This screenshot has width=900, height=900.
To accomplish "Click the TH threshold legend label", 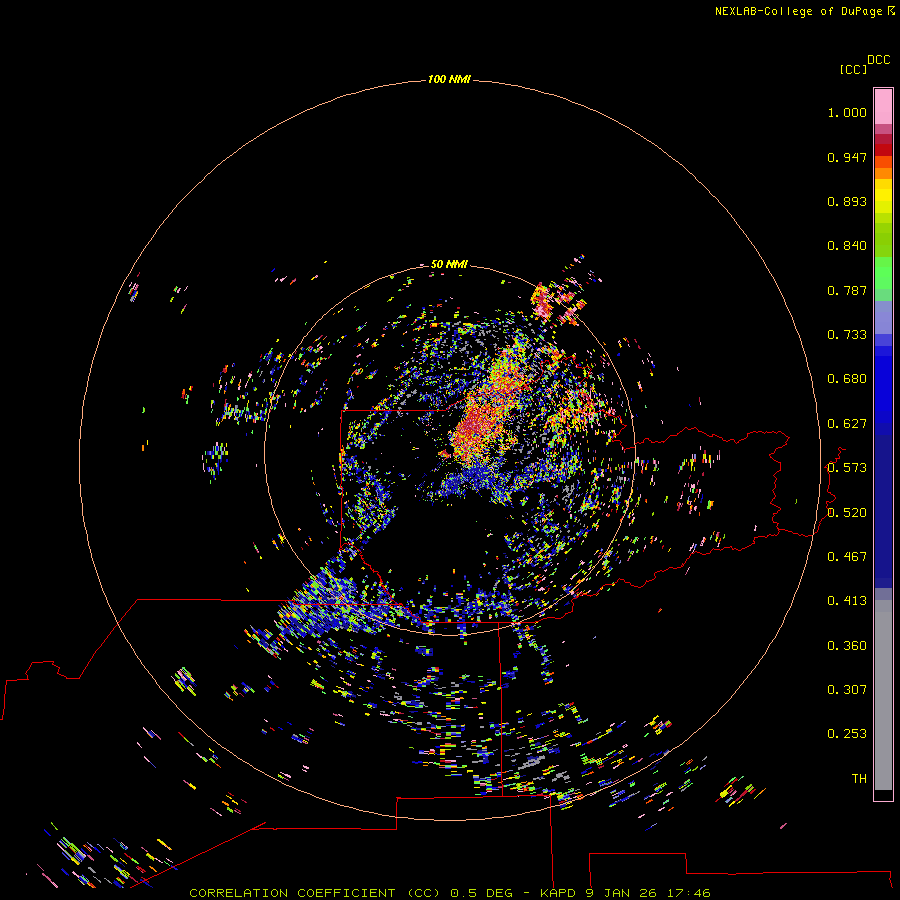I will coord(859,779).
